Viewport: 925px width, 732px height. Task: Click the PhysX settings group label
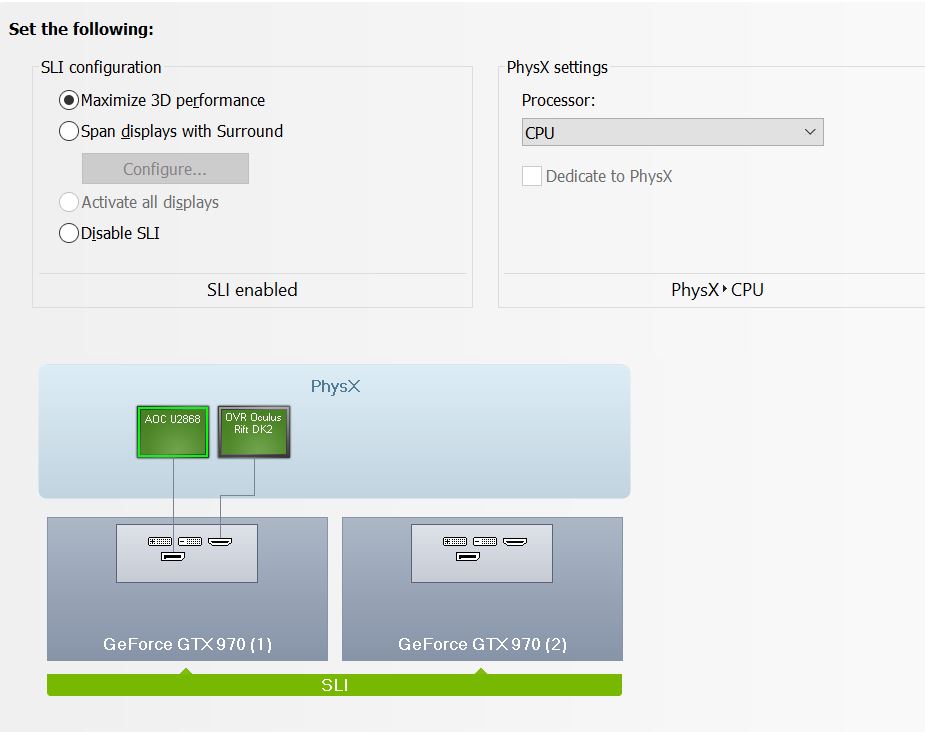(x=557, y=67)
